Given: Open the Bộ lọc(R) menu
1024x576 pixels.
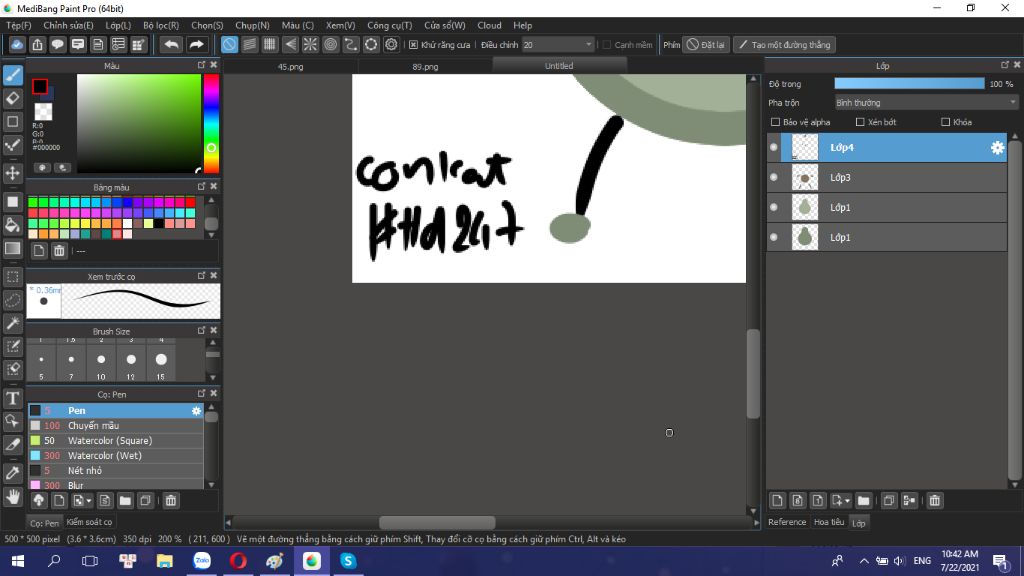Looking at the screenshot, I should tap(161, 25).
